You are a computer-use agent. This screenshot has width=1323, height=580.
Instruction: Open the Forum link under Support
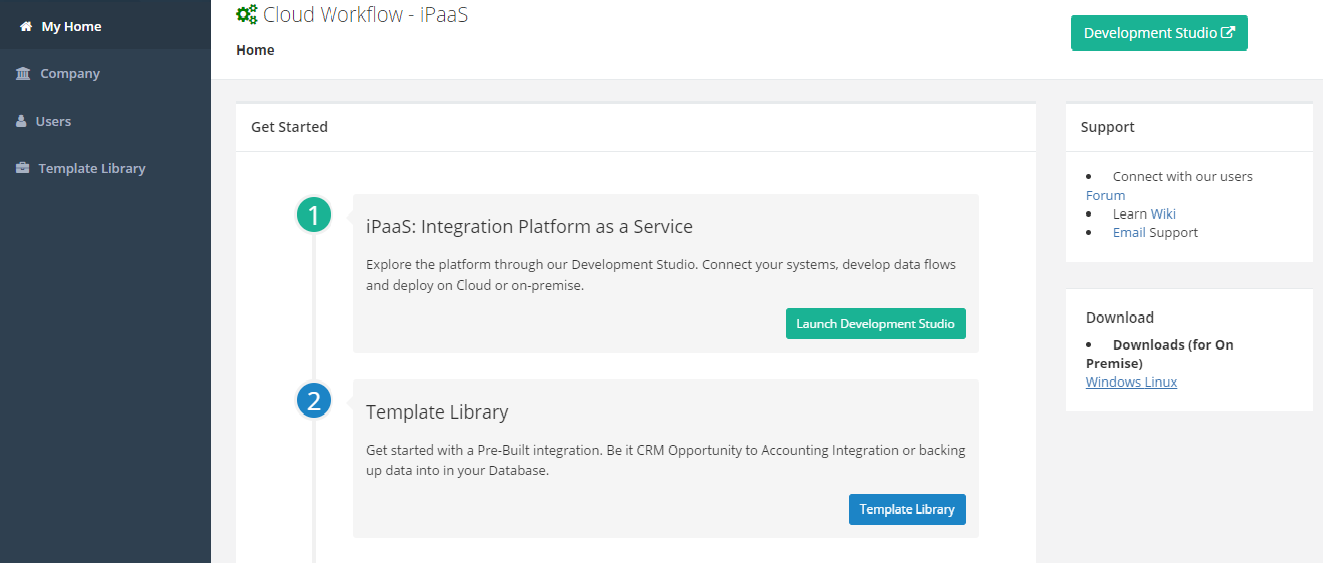[x=1105, y=195]
